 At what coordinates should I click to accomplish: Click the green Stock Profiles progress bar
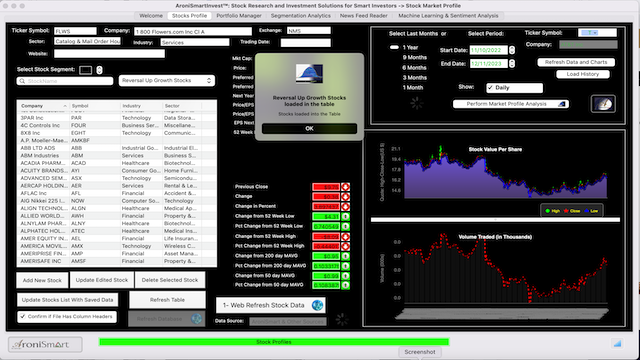[274, 342]
